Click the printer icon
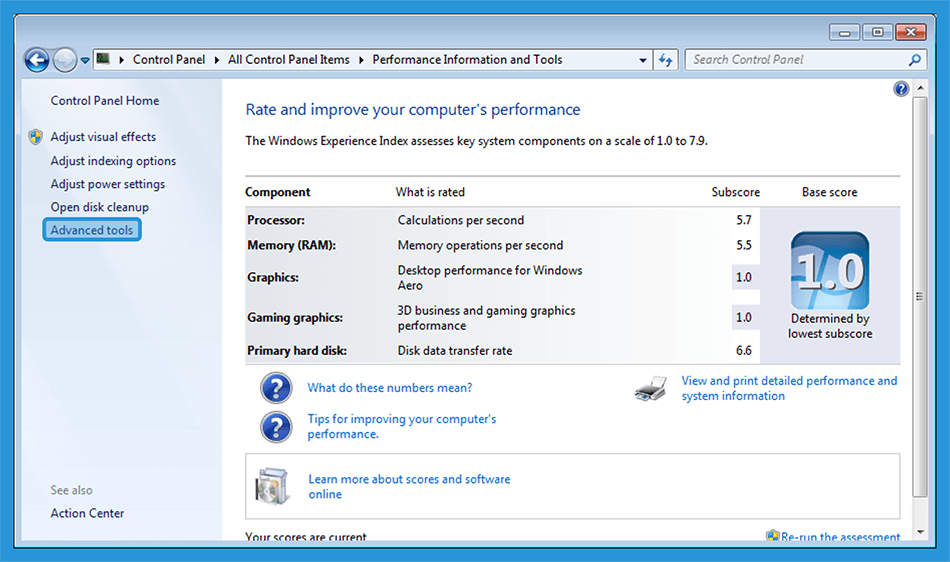 click(651, 388)
